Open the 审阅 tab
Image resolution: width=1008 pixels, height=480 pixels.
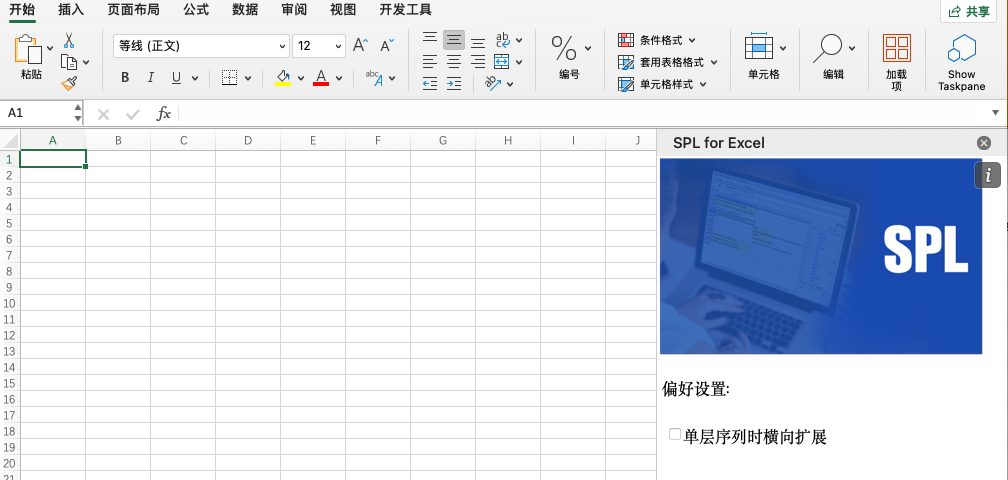pyautogui.click(x=294, y=10)
